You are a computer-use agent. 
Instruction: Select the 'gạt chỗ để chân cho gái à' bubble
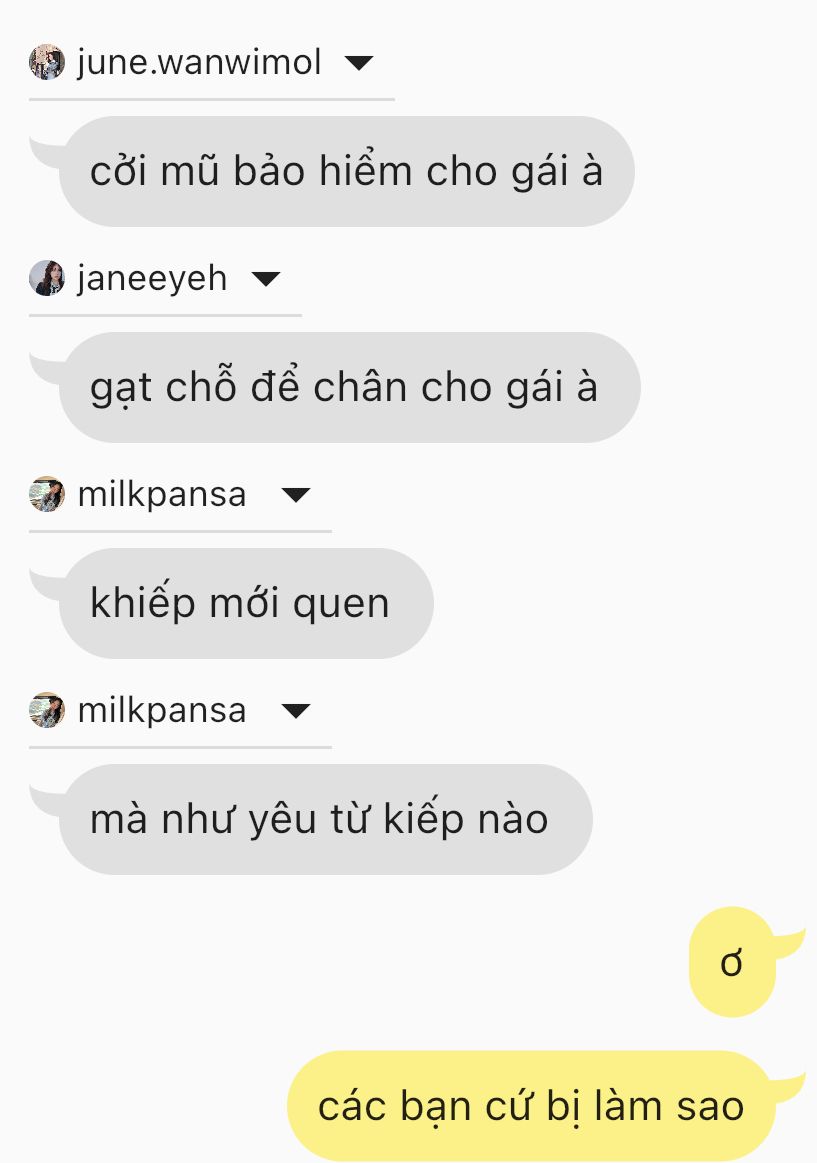point(349,387)
